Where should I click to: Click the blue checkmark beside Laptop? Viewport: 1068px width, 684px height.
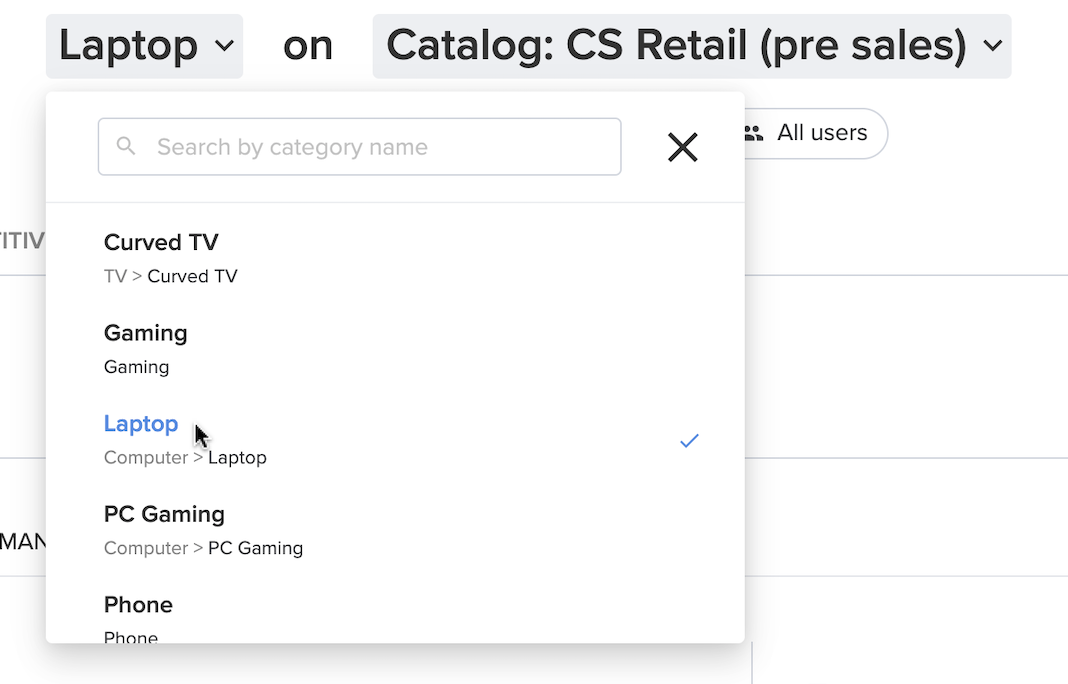[x=688, y=440]
